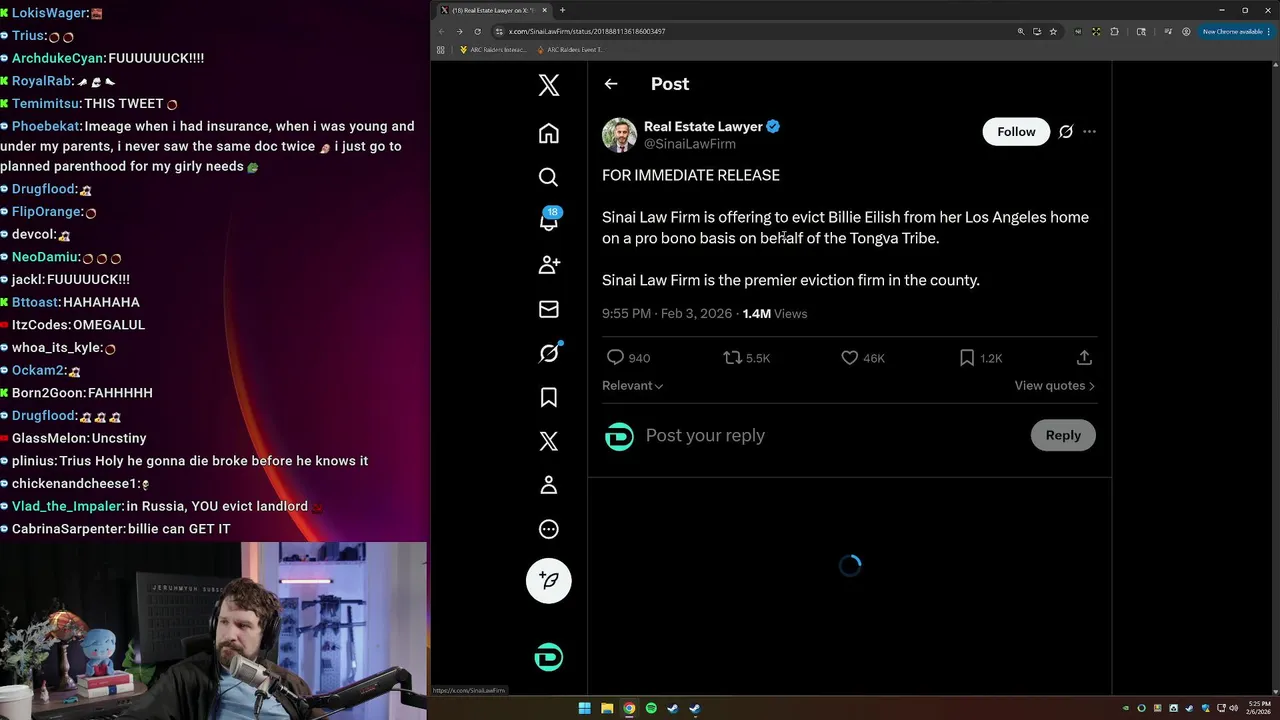Click username Phoebekat in chat
This screenshot has width=1280, height=720.
(x=46, y=127)
